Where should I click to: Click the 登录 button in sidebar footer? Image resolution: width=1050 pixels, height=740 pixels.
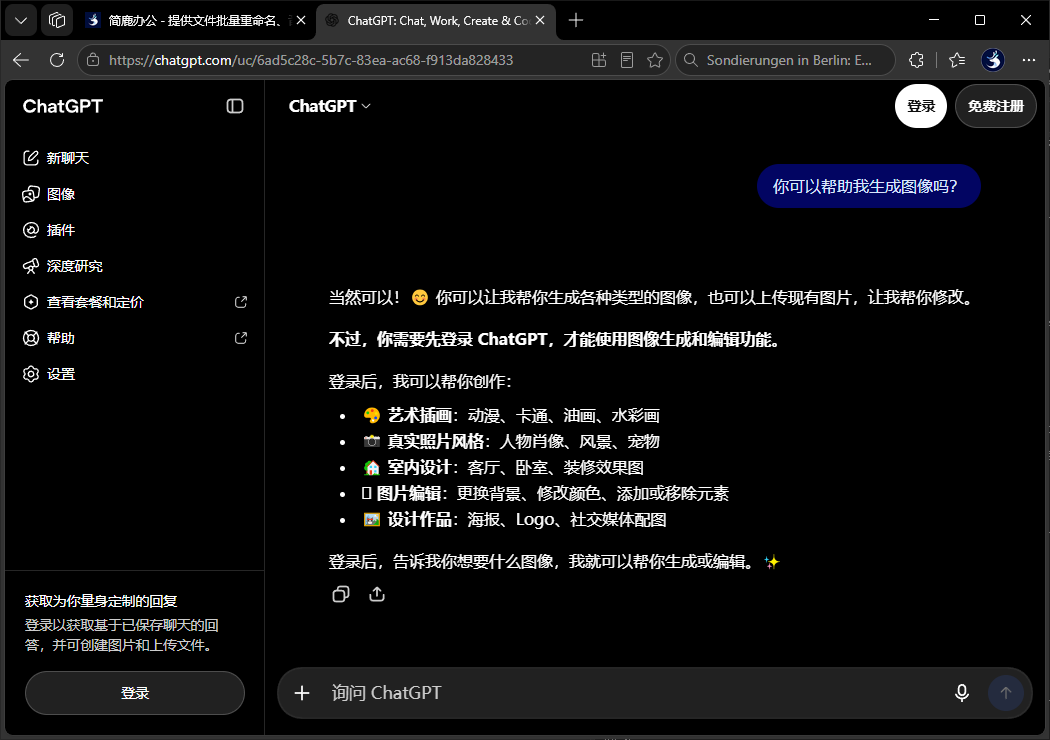click(135, 692)
